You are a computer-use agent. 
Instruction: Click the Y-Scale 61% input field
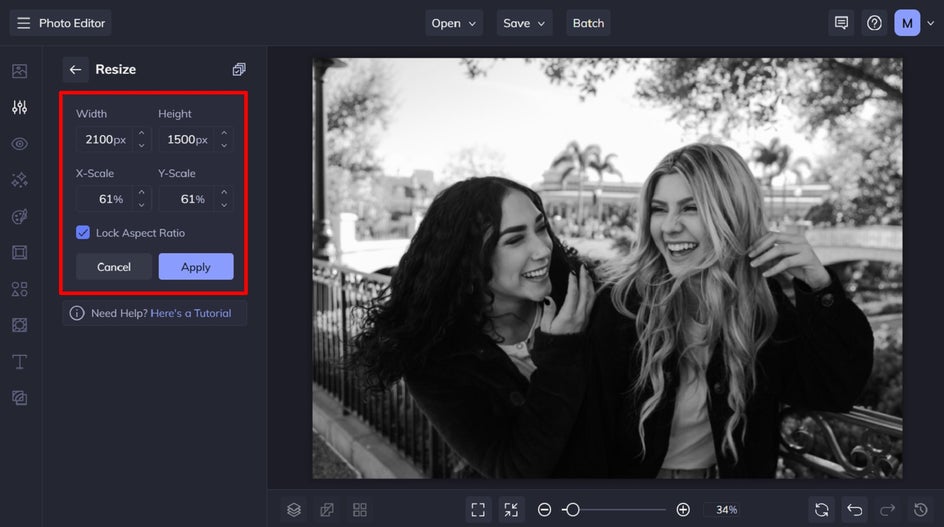pos(188,199)
